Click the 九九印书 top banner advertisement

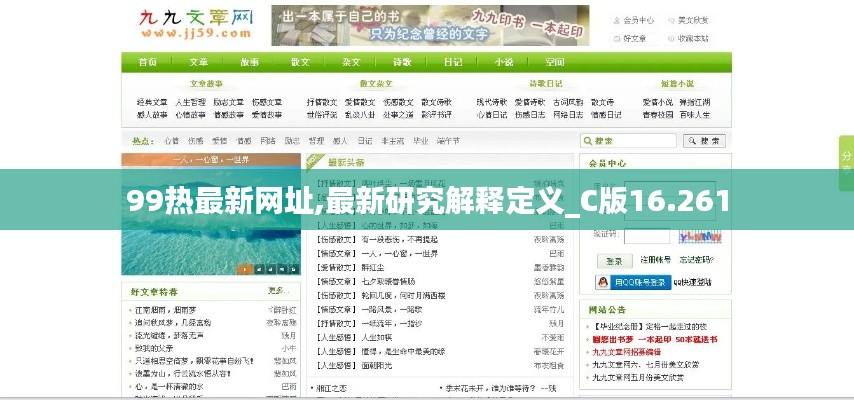[x=430, y=26]
